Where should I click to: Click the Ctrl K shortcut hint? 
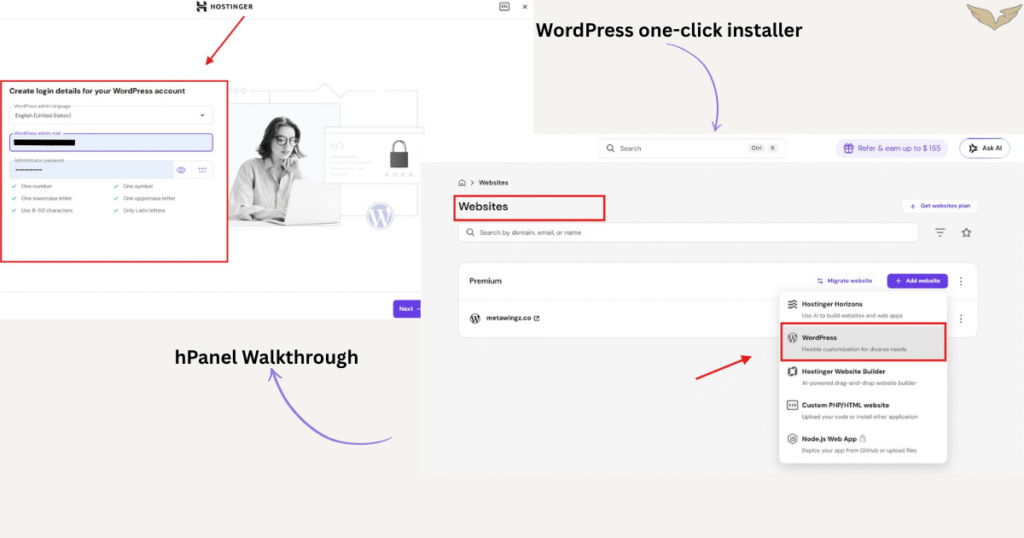click(x=763, y=148)
